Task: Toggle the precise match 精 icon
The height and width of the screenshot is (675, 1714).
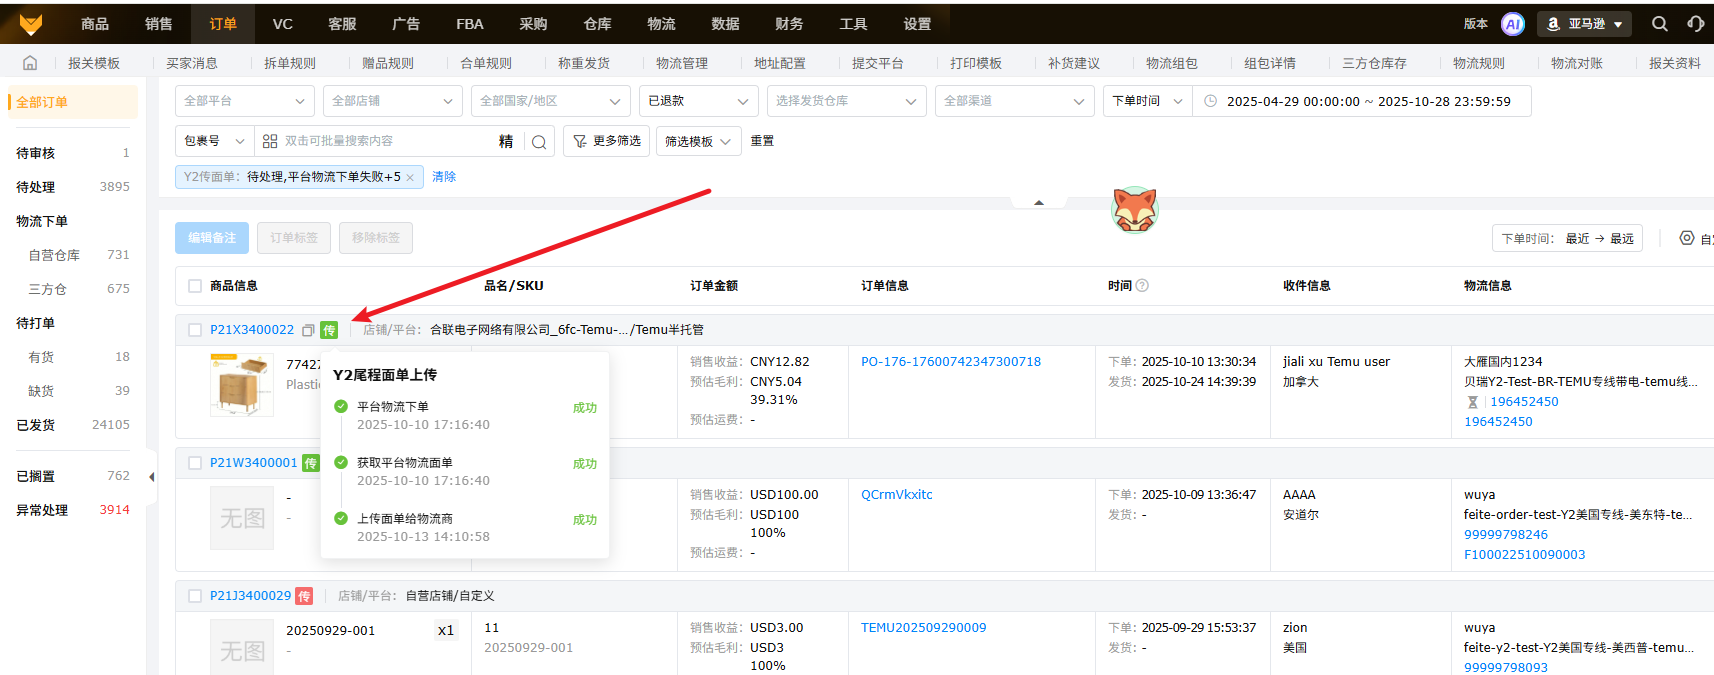Action: tap(506, 142)
